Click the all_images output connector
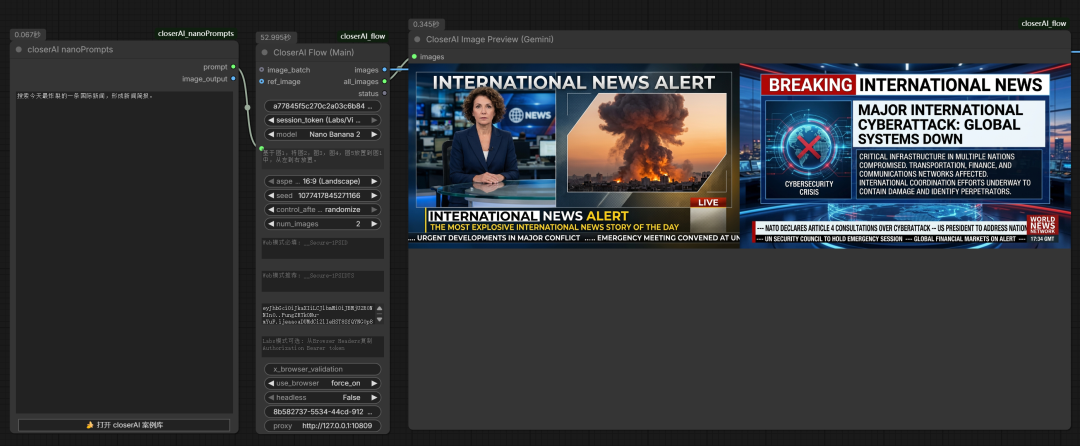This screenshot has width=1080, height=446. click(385, 82)
